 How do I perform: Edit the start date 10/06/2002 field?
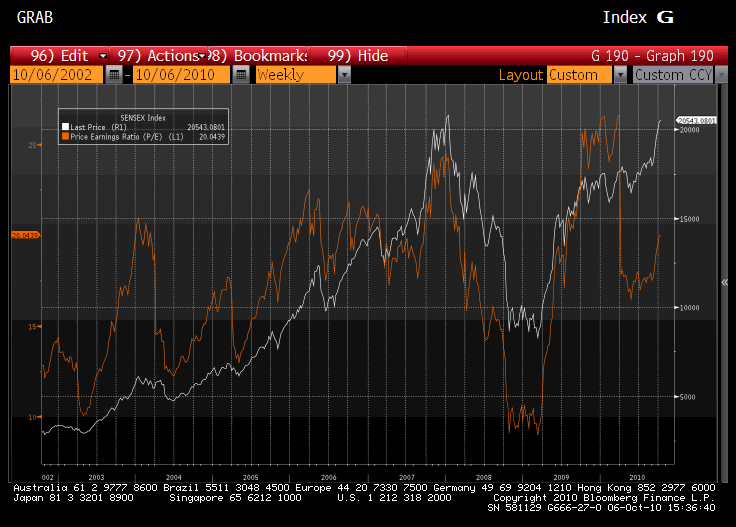(x=56, y=75)
